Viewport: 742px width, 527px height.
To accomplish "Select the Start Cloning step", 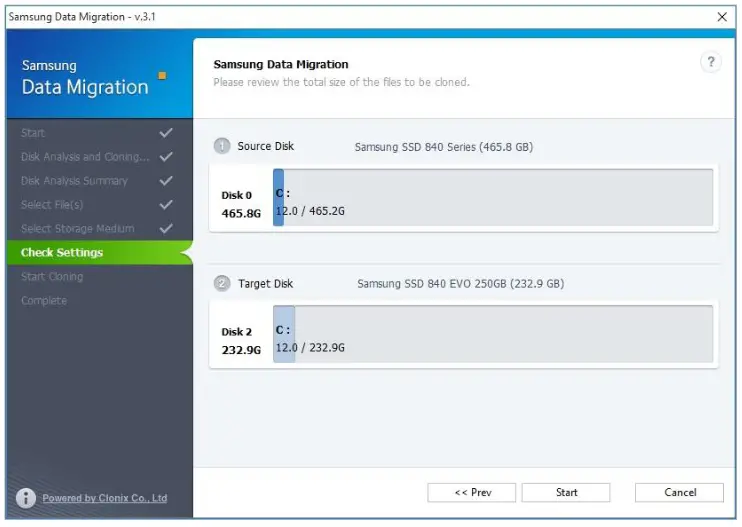I will [x=99, y=277].
